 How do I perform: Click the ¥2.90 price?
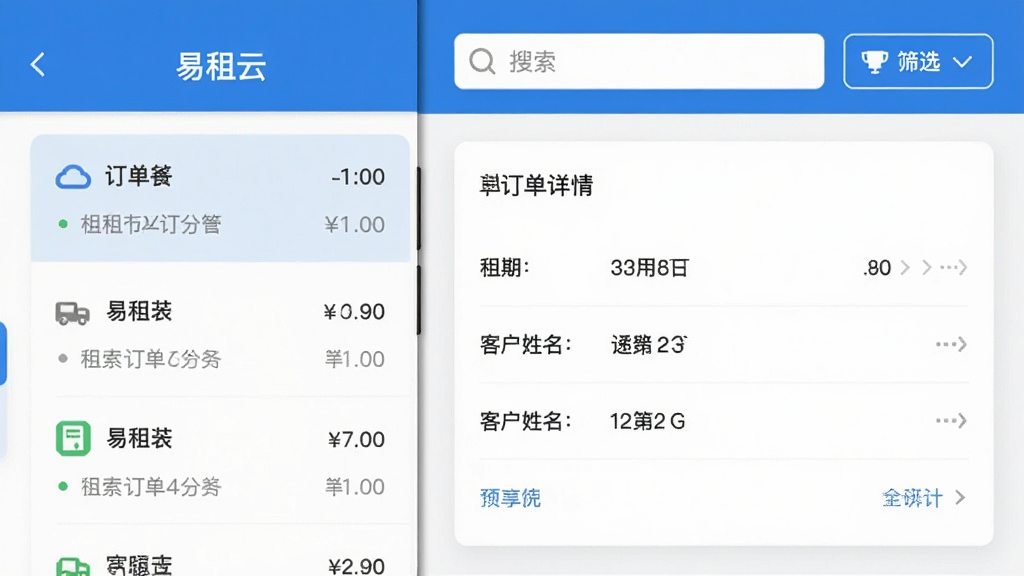click(357, 566)
